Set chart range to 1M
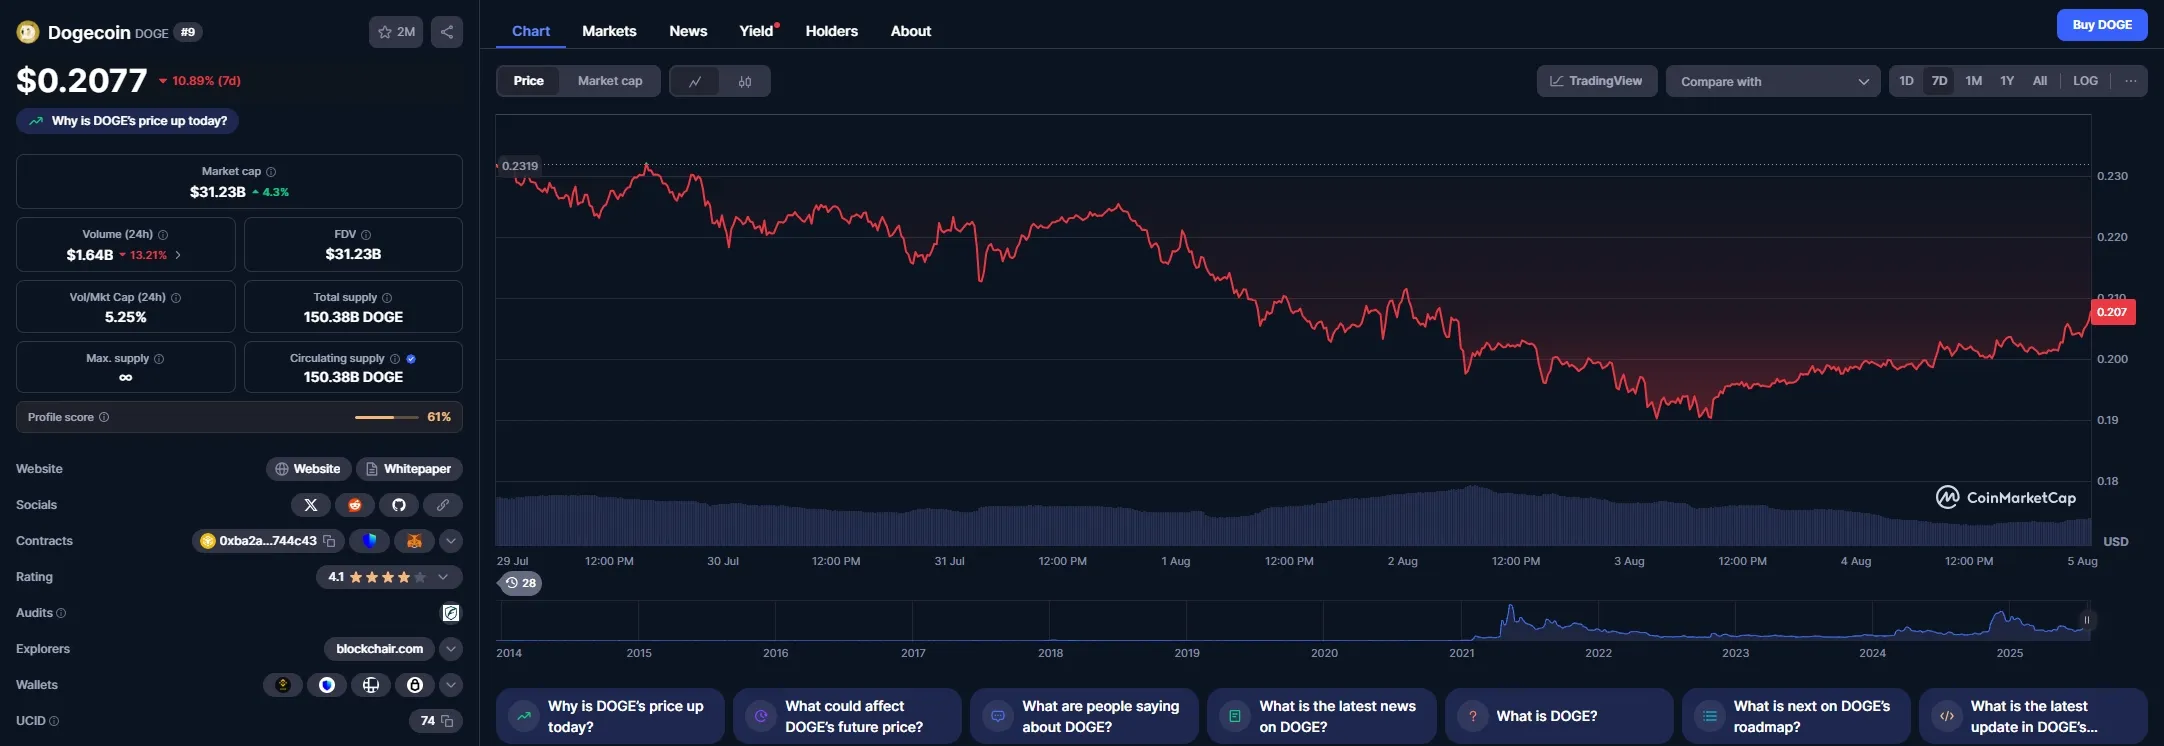Viewport: 2164px width, 746px height. click(x=1974, y=81)
